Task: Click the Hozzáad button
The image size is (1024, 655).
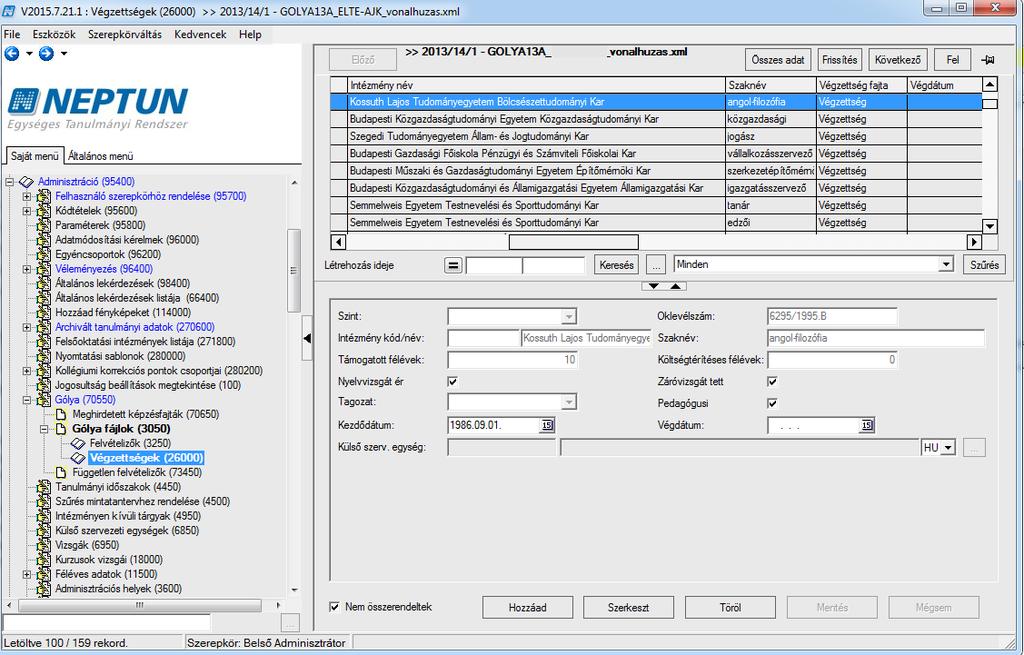Action: (x=528, y=607)
